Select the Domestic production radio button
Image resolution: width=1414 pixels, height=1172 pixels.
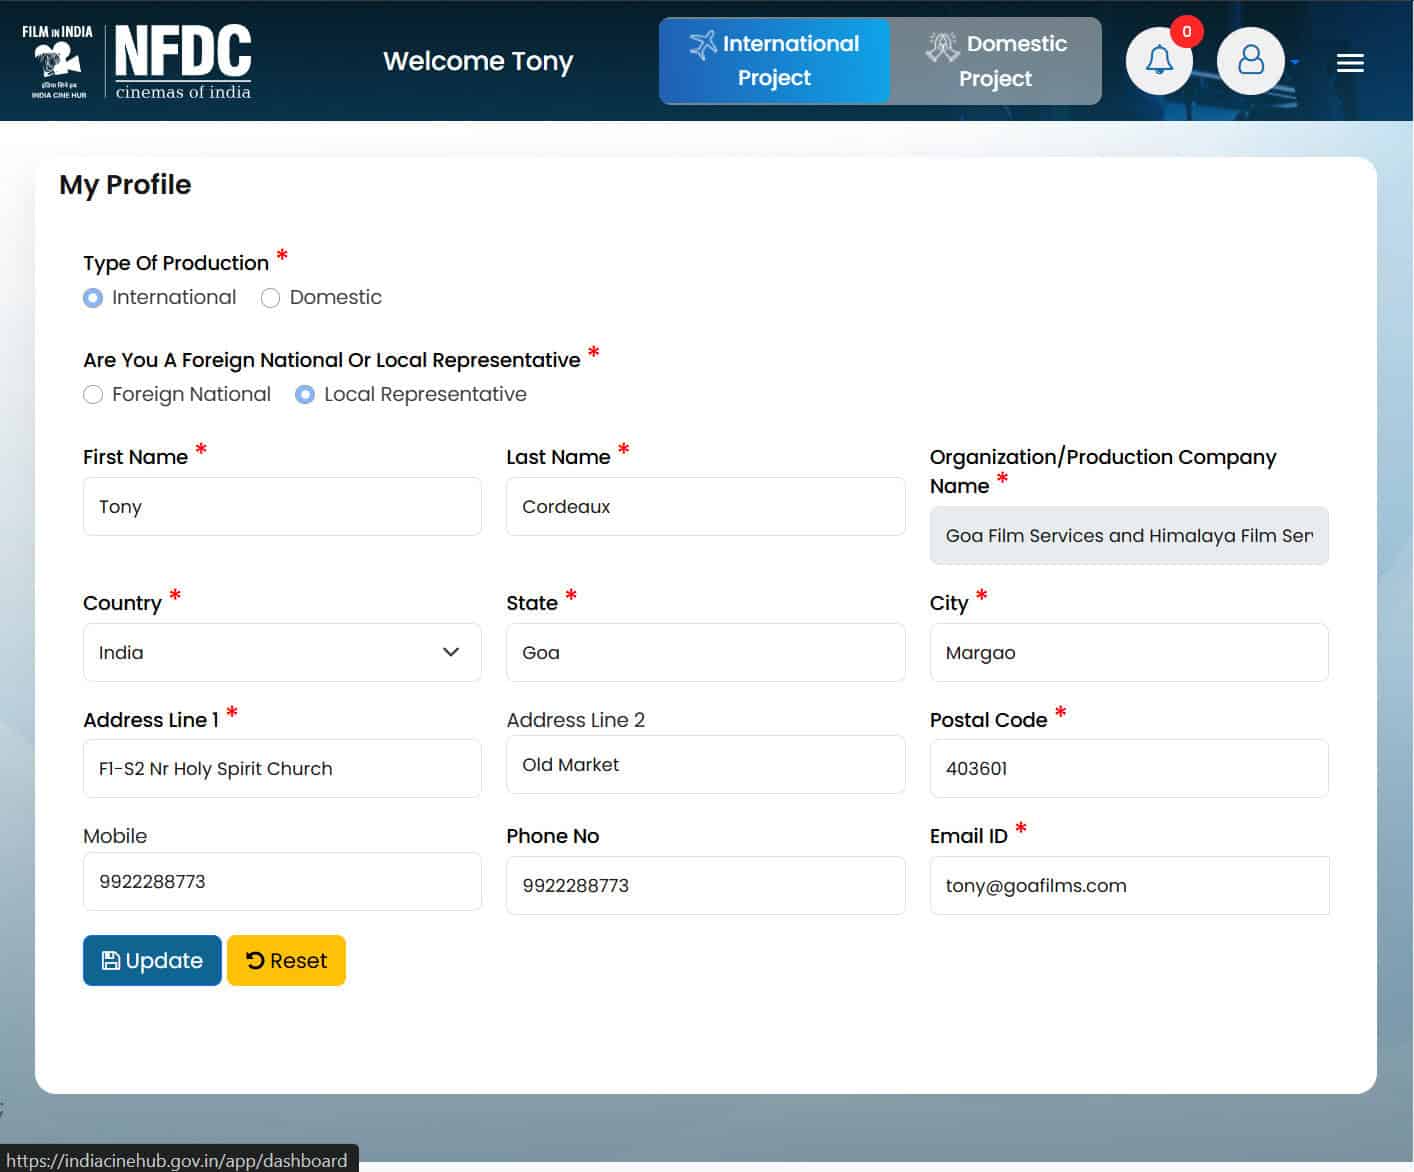(x=270, y=298)
